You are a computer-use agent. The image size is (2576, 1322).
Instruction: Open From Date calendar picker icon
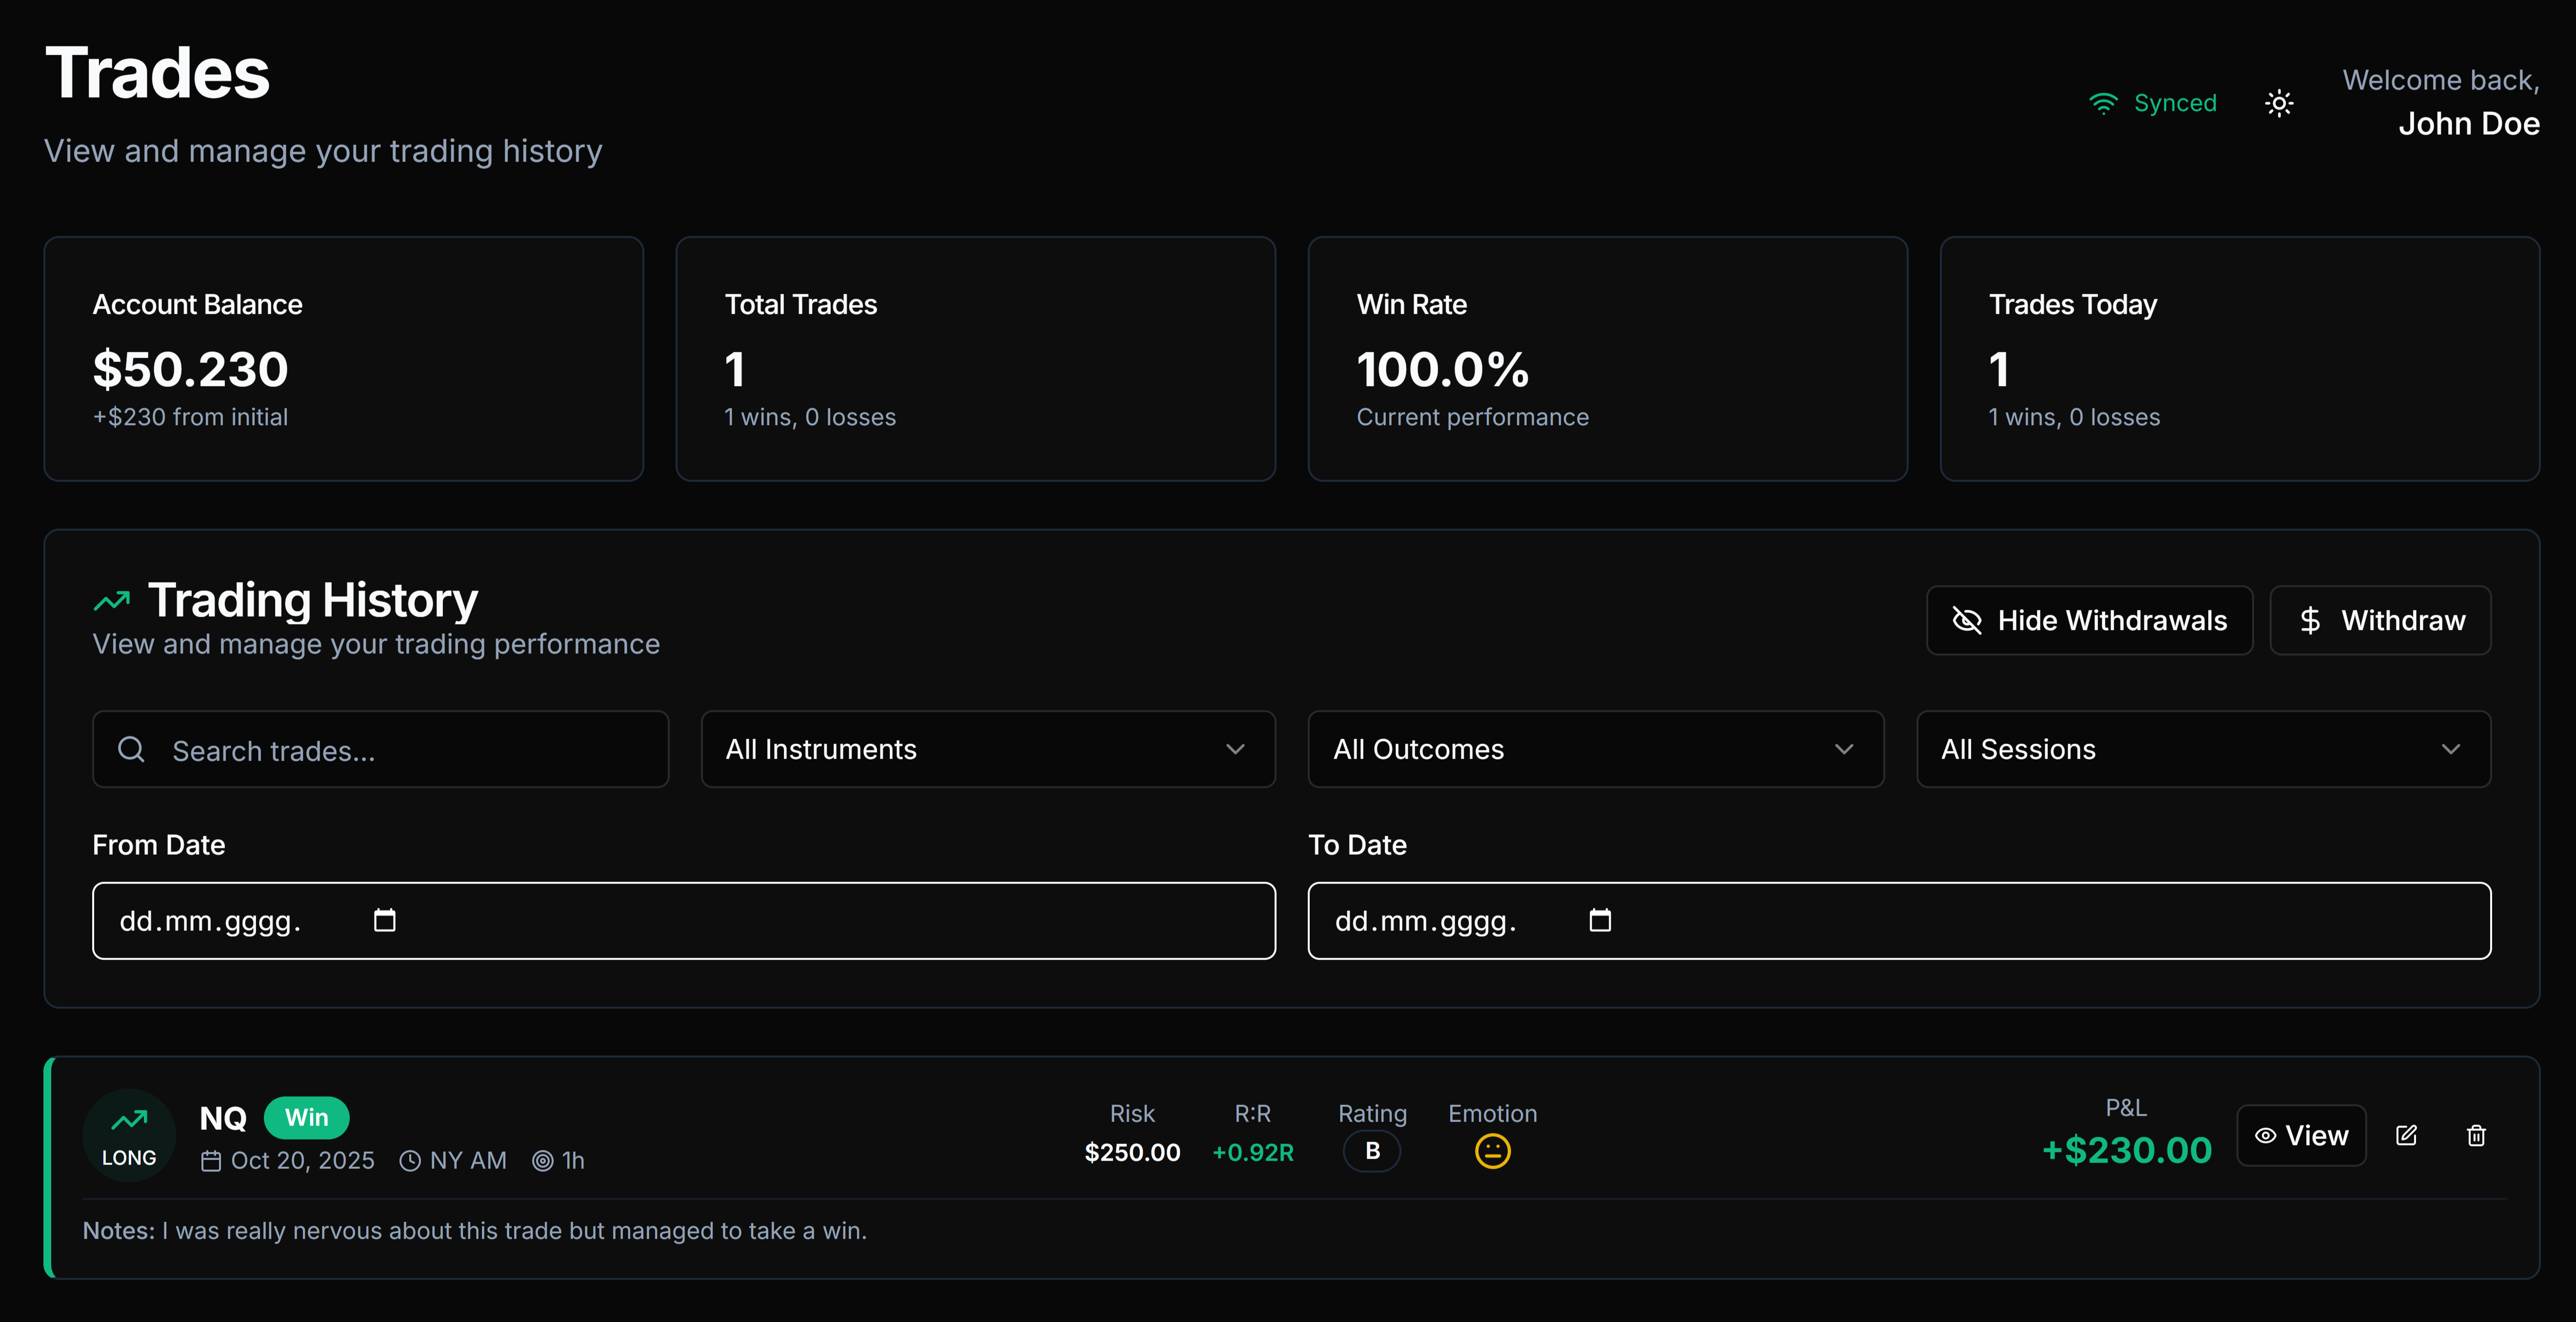(385, 920)
